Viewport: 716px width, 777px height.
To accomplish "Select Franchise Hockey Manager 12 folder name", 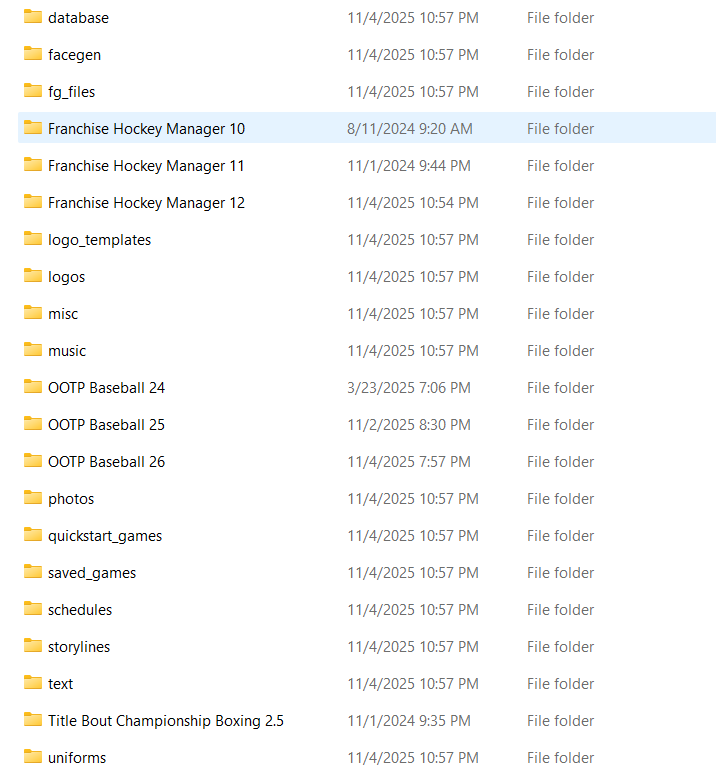I will 146,202.
